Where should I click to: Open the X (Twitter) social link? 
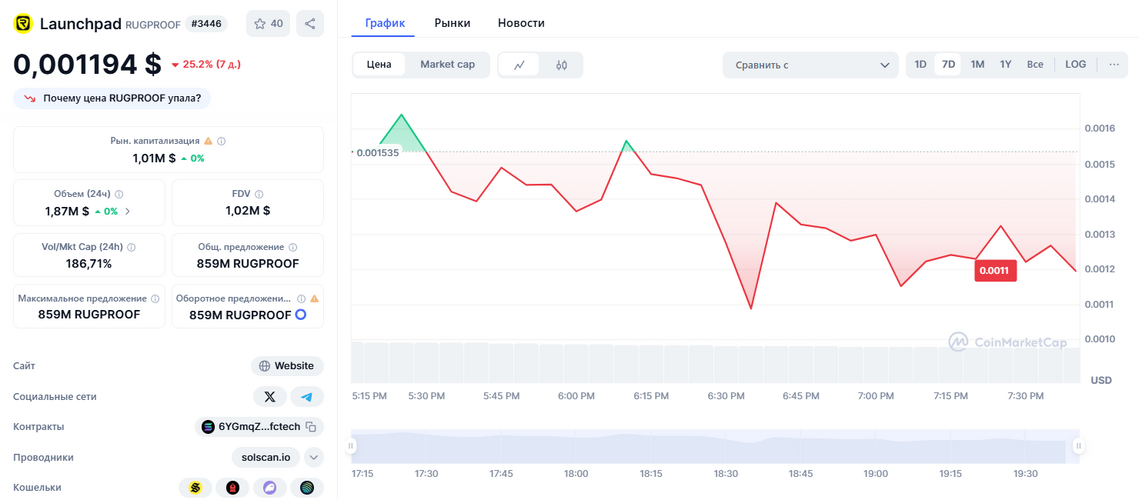click(270, 397)
